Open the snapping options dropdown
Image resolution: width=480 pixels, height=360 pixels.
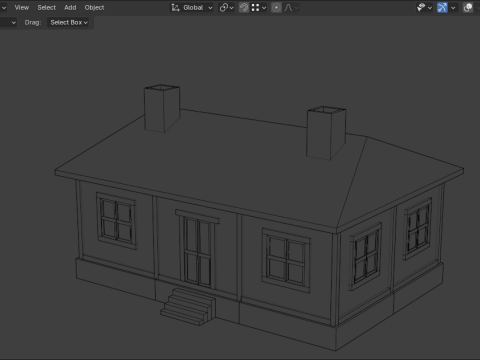[x=259, y=7]
